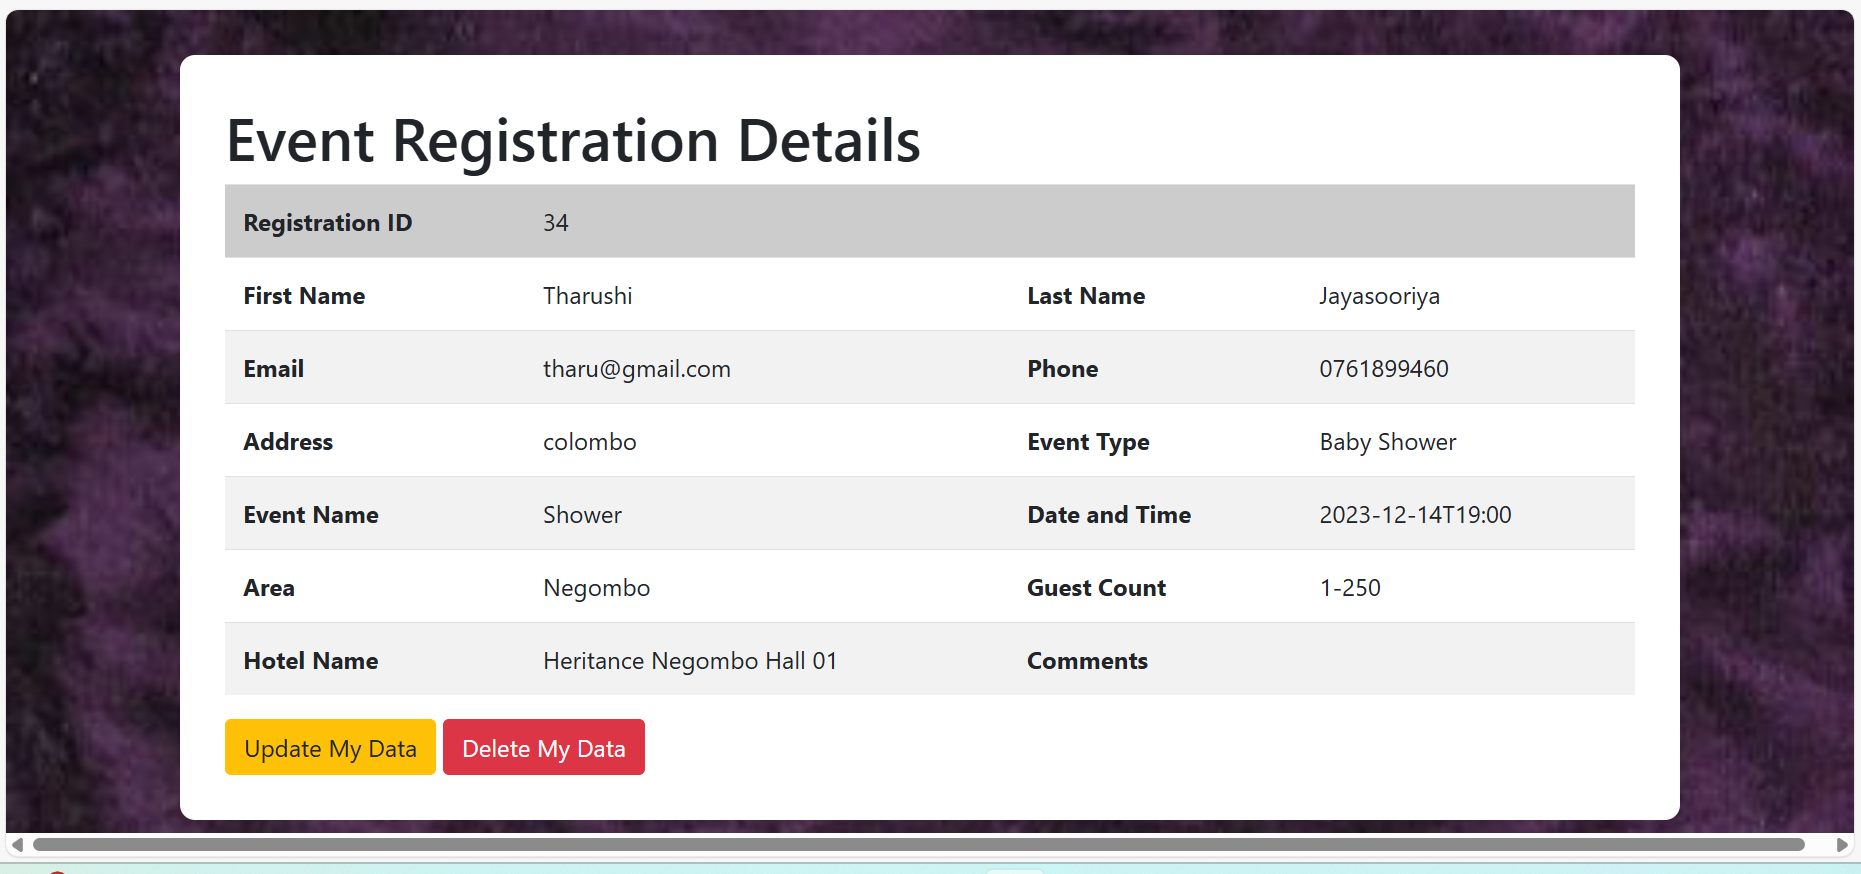Click the Update My Data button
Screen dimensions: 1861x874
tap(330, 747)
